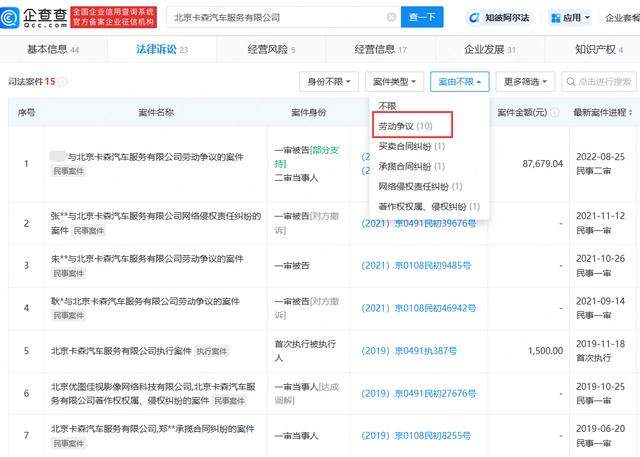
Task: Click case name with 郑**承揽合同纠纷
Action: point(153,429)
